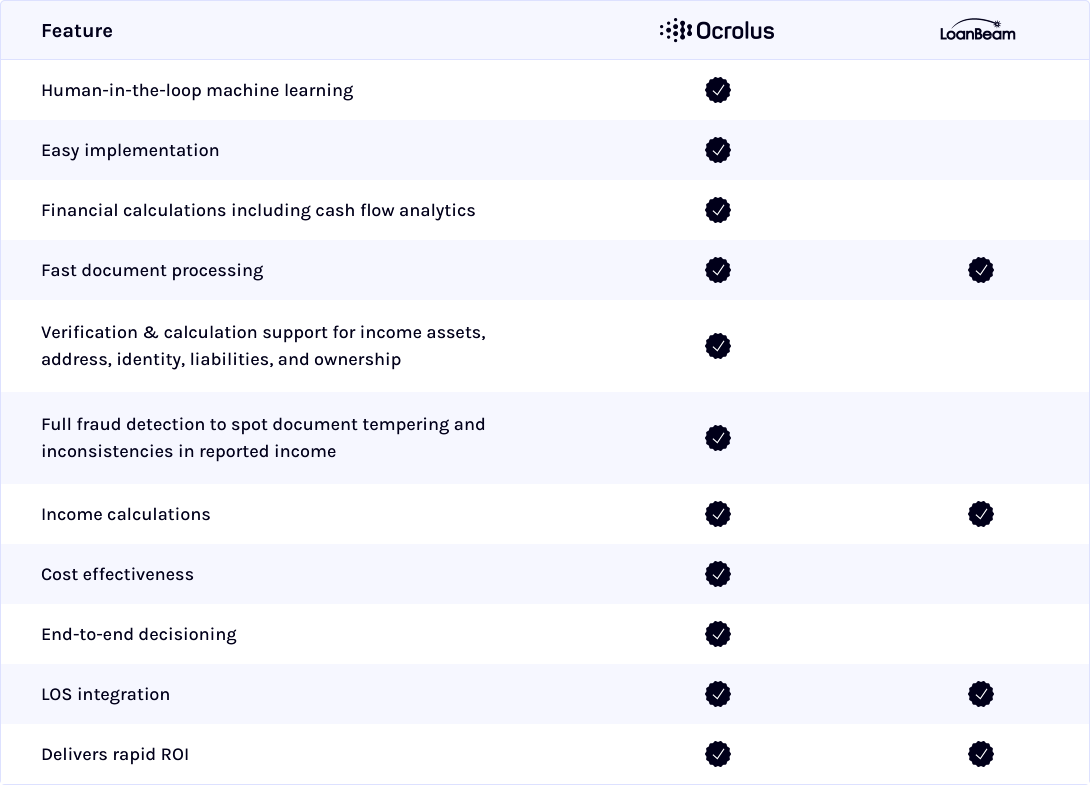1090x785 pixels.
Task: Click the LoanBeam logo in header
Action: 977,31
